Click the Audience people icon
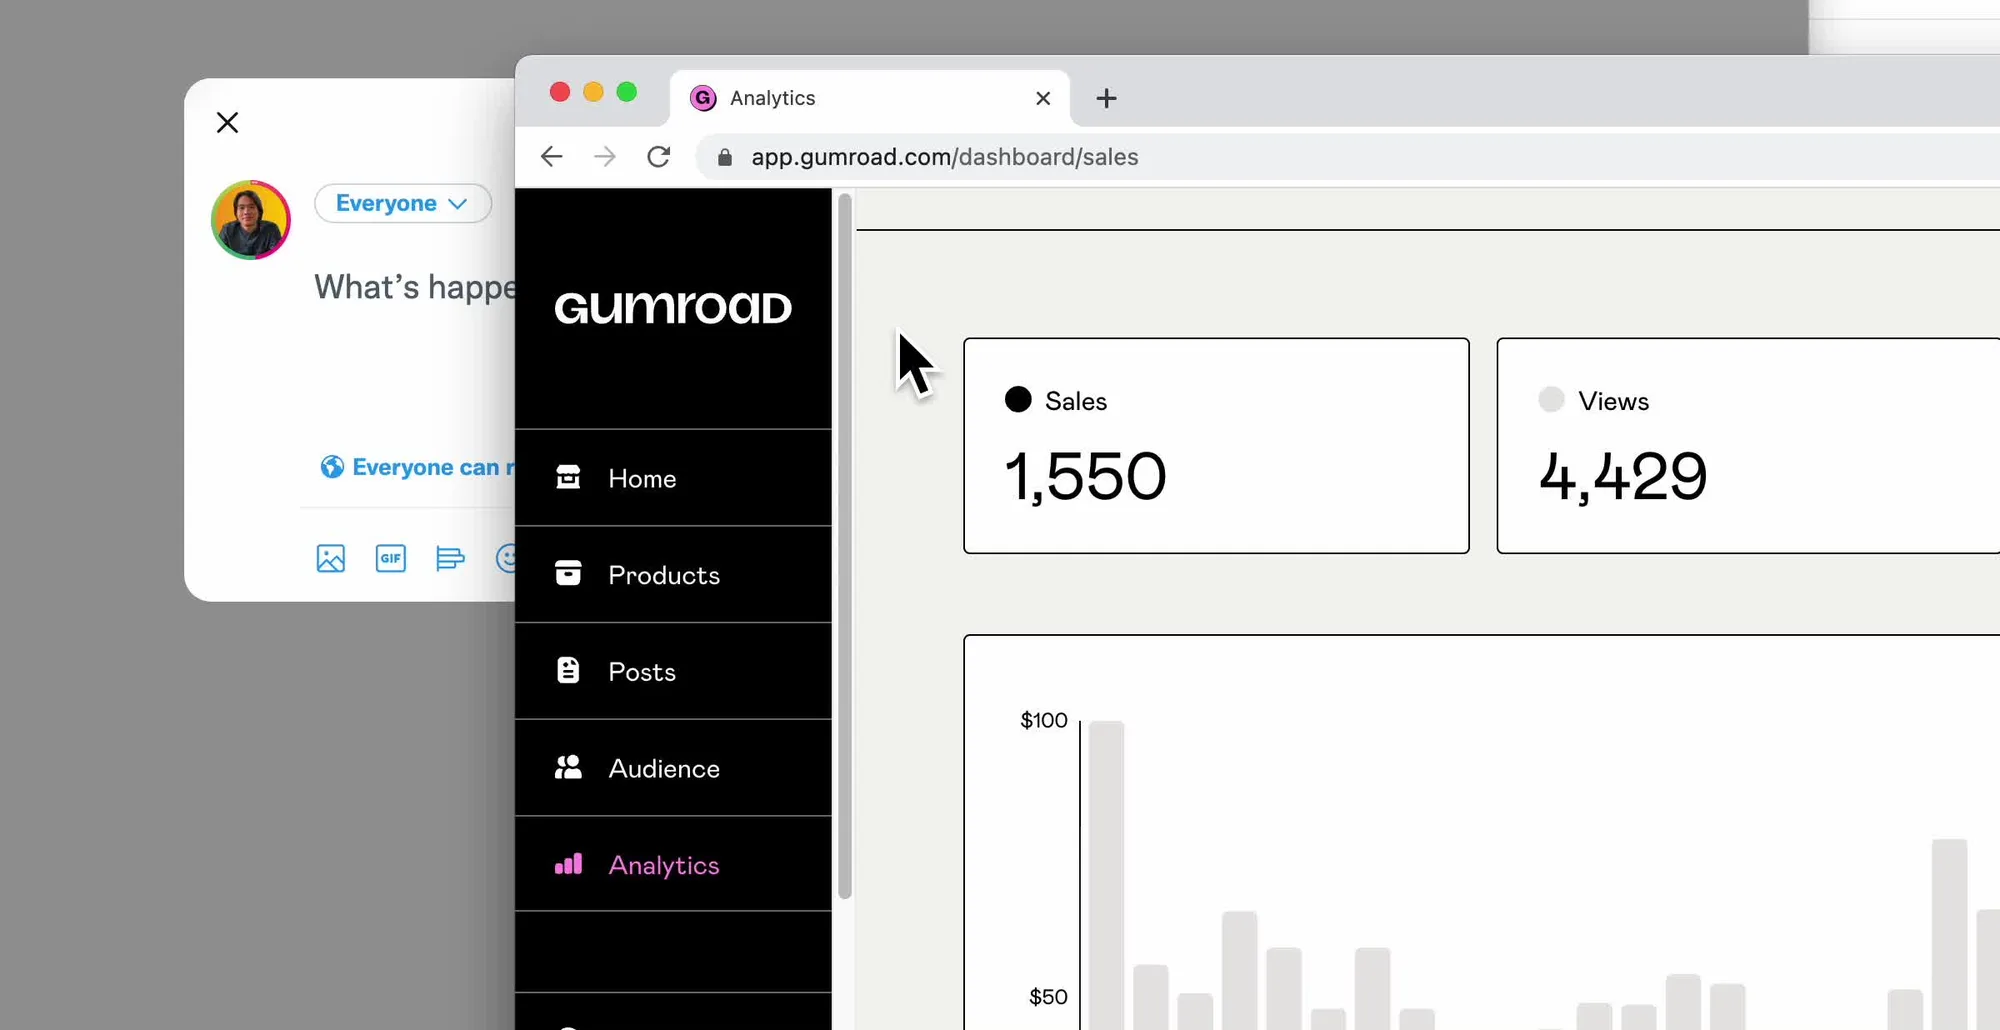Image resolution: width=2000 pixels, height=1030 pixels. [568, 767]
